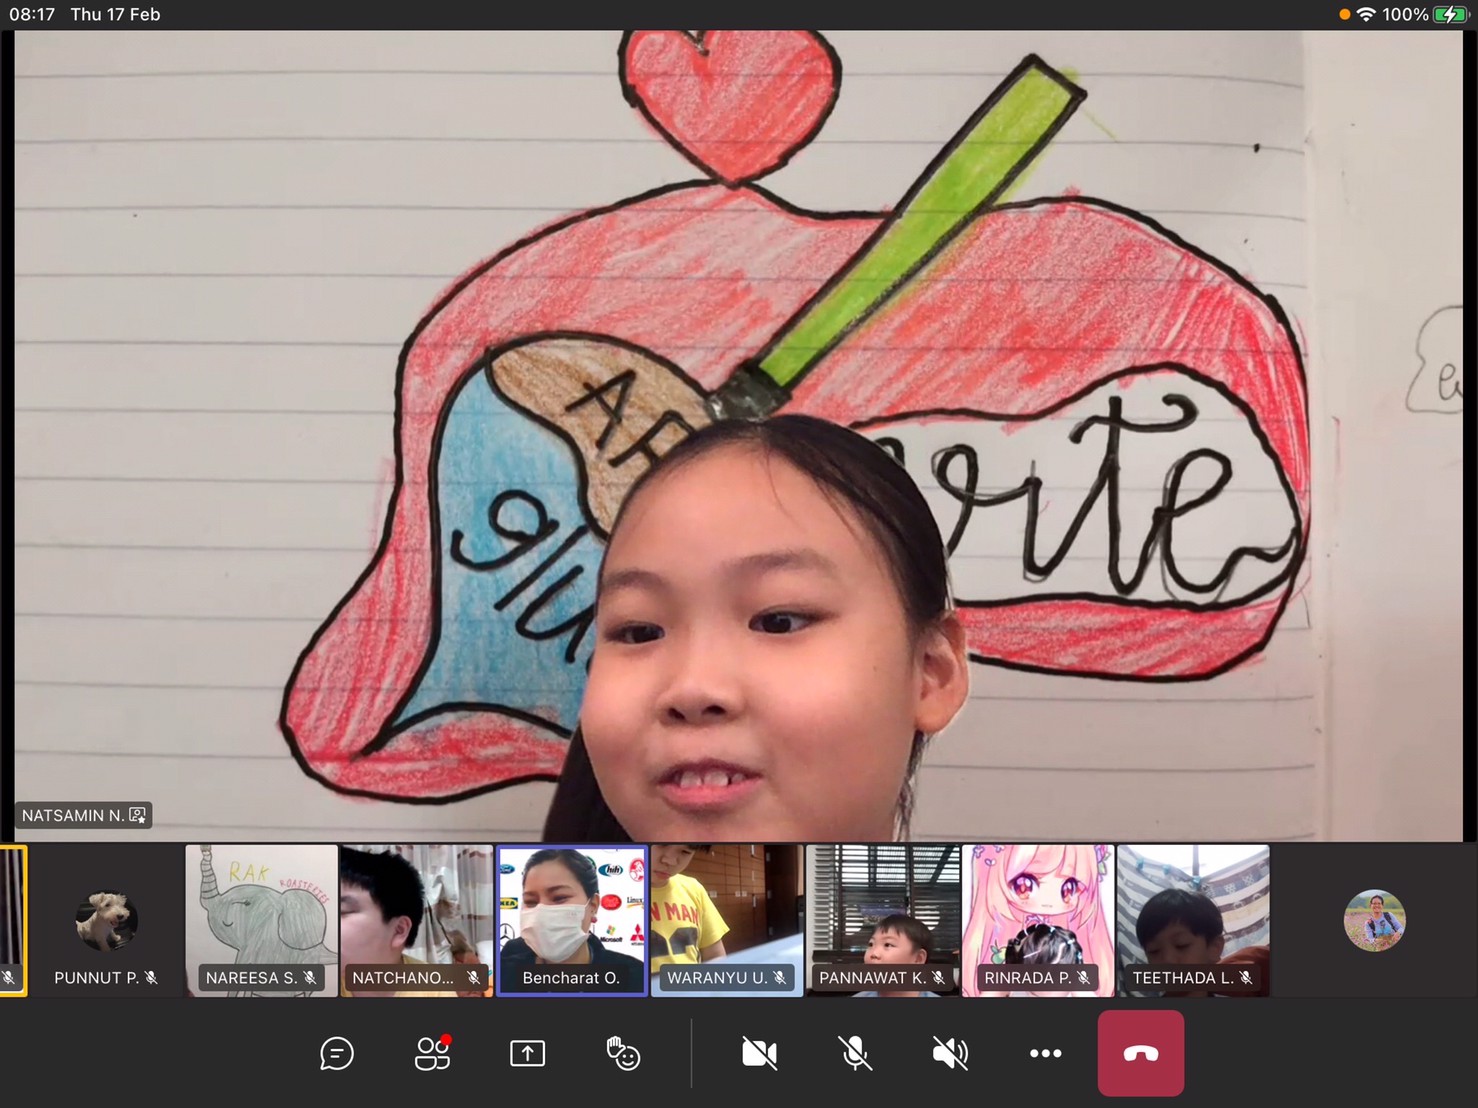Select PUNNUT P. participant tile
1478x1108 pixels.
106,921
